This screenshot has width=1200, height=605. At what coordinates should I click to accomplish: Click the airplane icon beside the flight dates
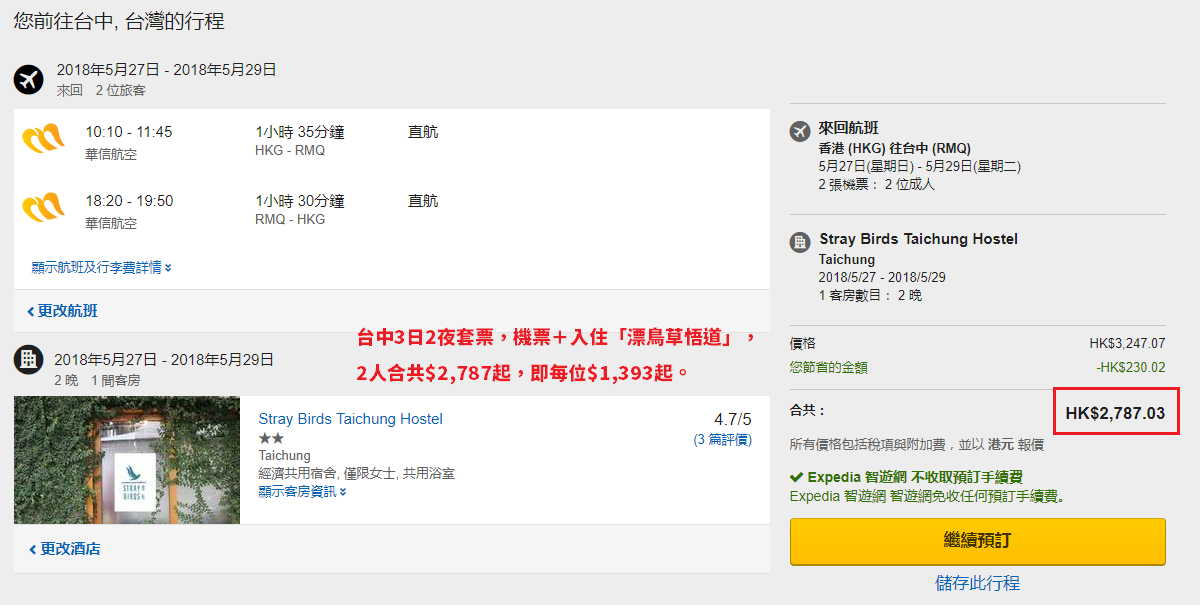(x=28, y=79)
